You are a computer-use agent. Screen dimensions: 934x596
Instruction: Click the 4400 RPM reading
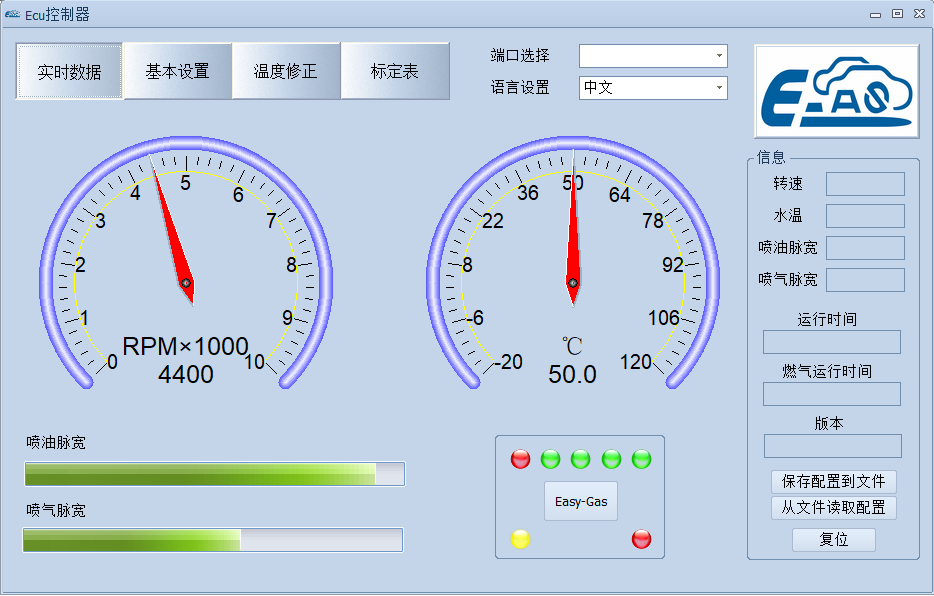tap(186, 375)
